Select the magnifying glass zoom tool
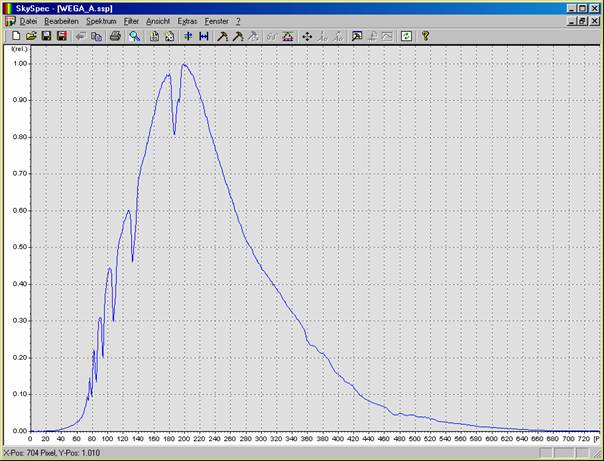The height and width of the screenshot is (461, 604). 135,36
